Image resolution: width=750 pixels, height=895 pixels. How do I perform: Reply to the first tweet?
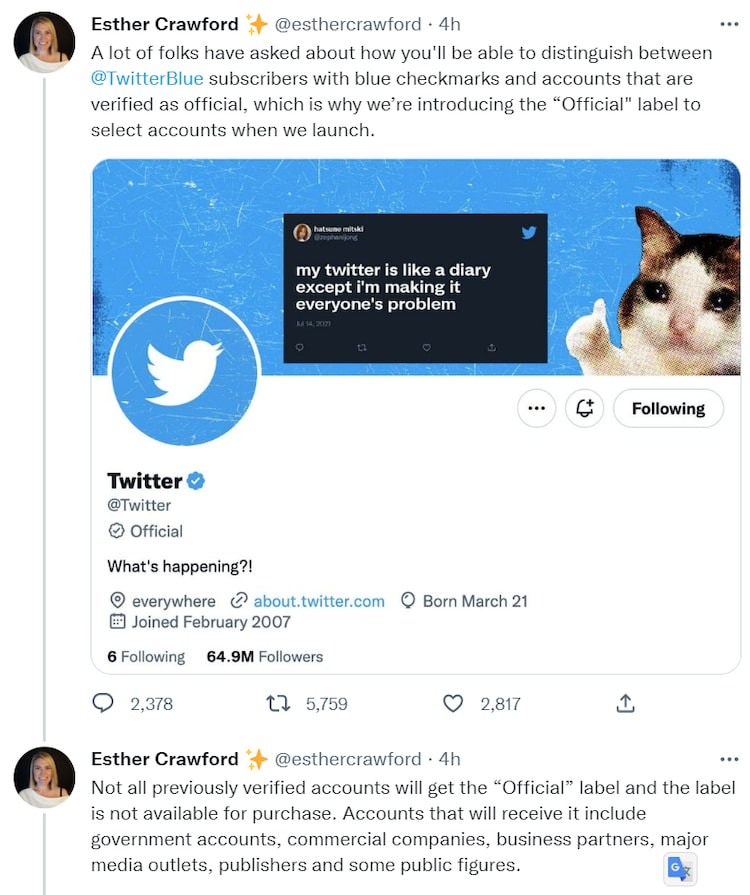103,704
